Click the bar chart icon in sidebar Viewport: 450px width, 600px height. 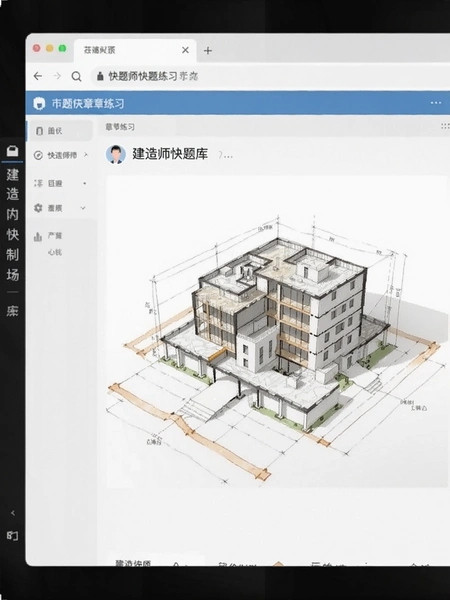[38, 236]
